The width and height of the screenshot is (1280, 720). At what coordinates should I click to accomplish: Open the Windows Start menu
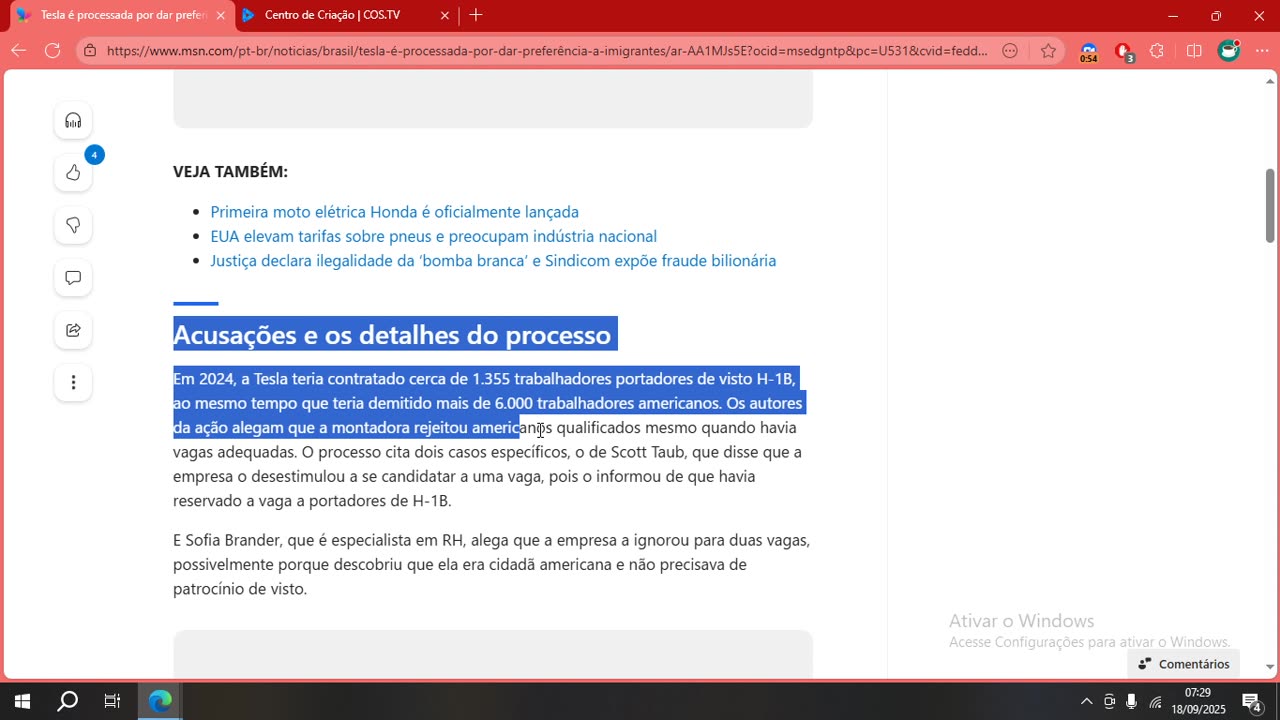pyautogui.click(x=22, y=701)
